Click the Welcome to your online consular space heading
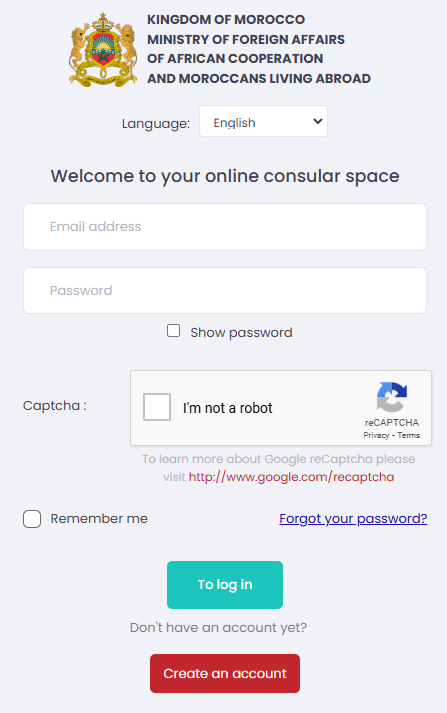This screenshot has height=713, width=447. pyautogui.click(x=225, y=176)
